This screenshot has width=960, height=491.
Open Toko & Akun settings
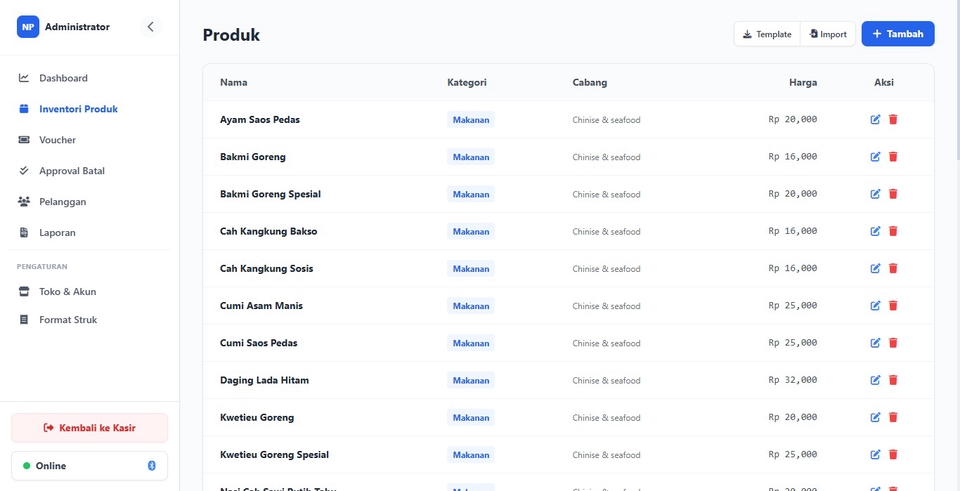tap(67, 292)
